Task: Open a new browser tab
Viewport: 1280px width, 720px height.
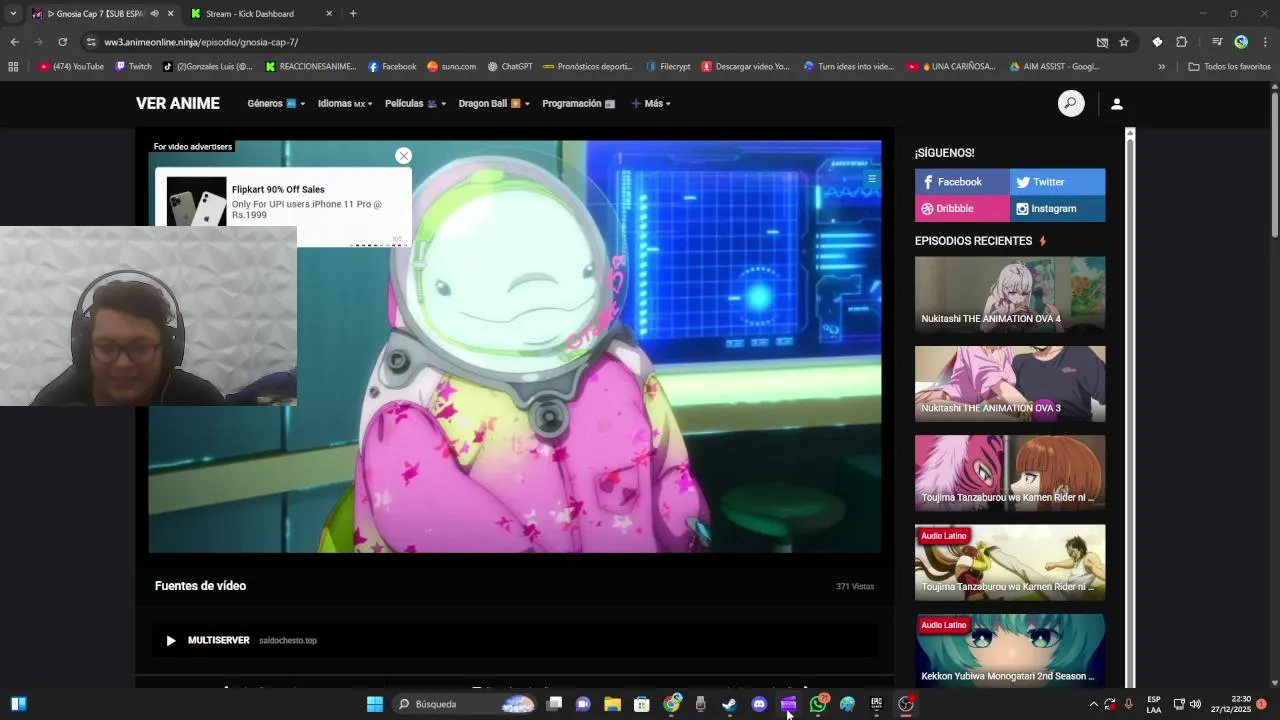Action: coord(353,14)
